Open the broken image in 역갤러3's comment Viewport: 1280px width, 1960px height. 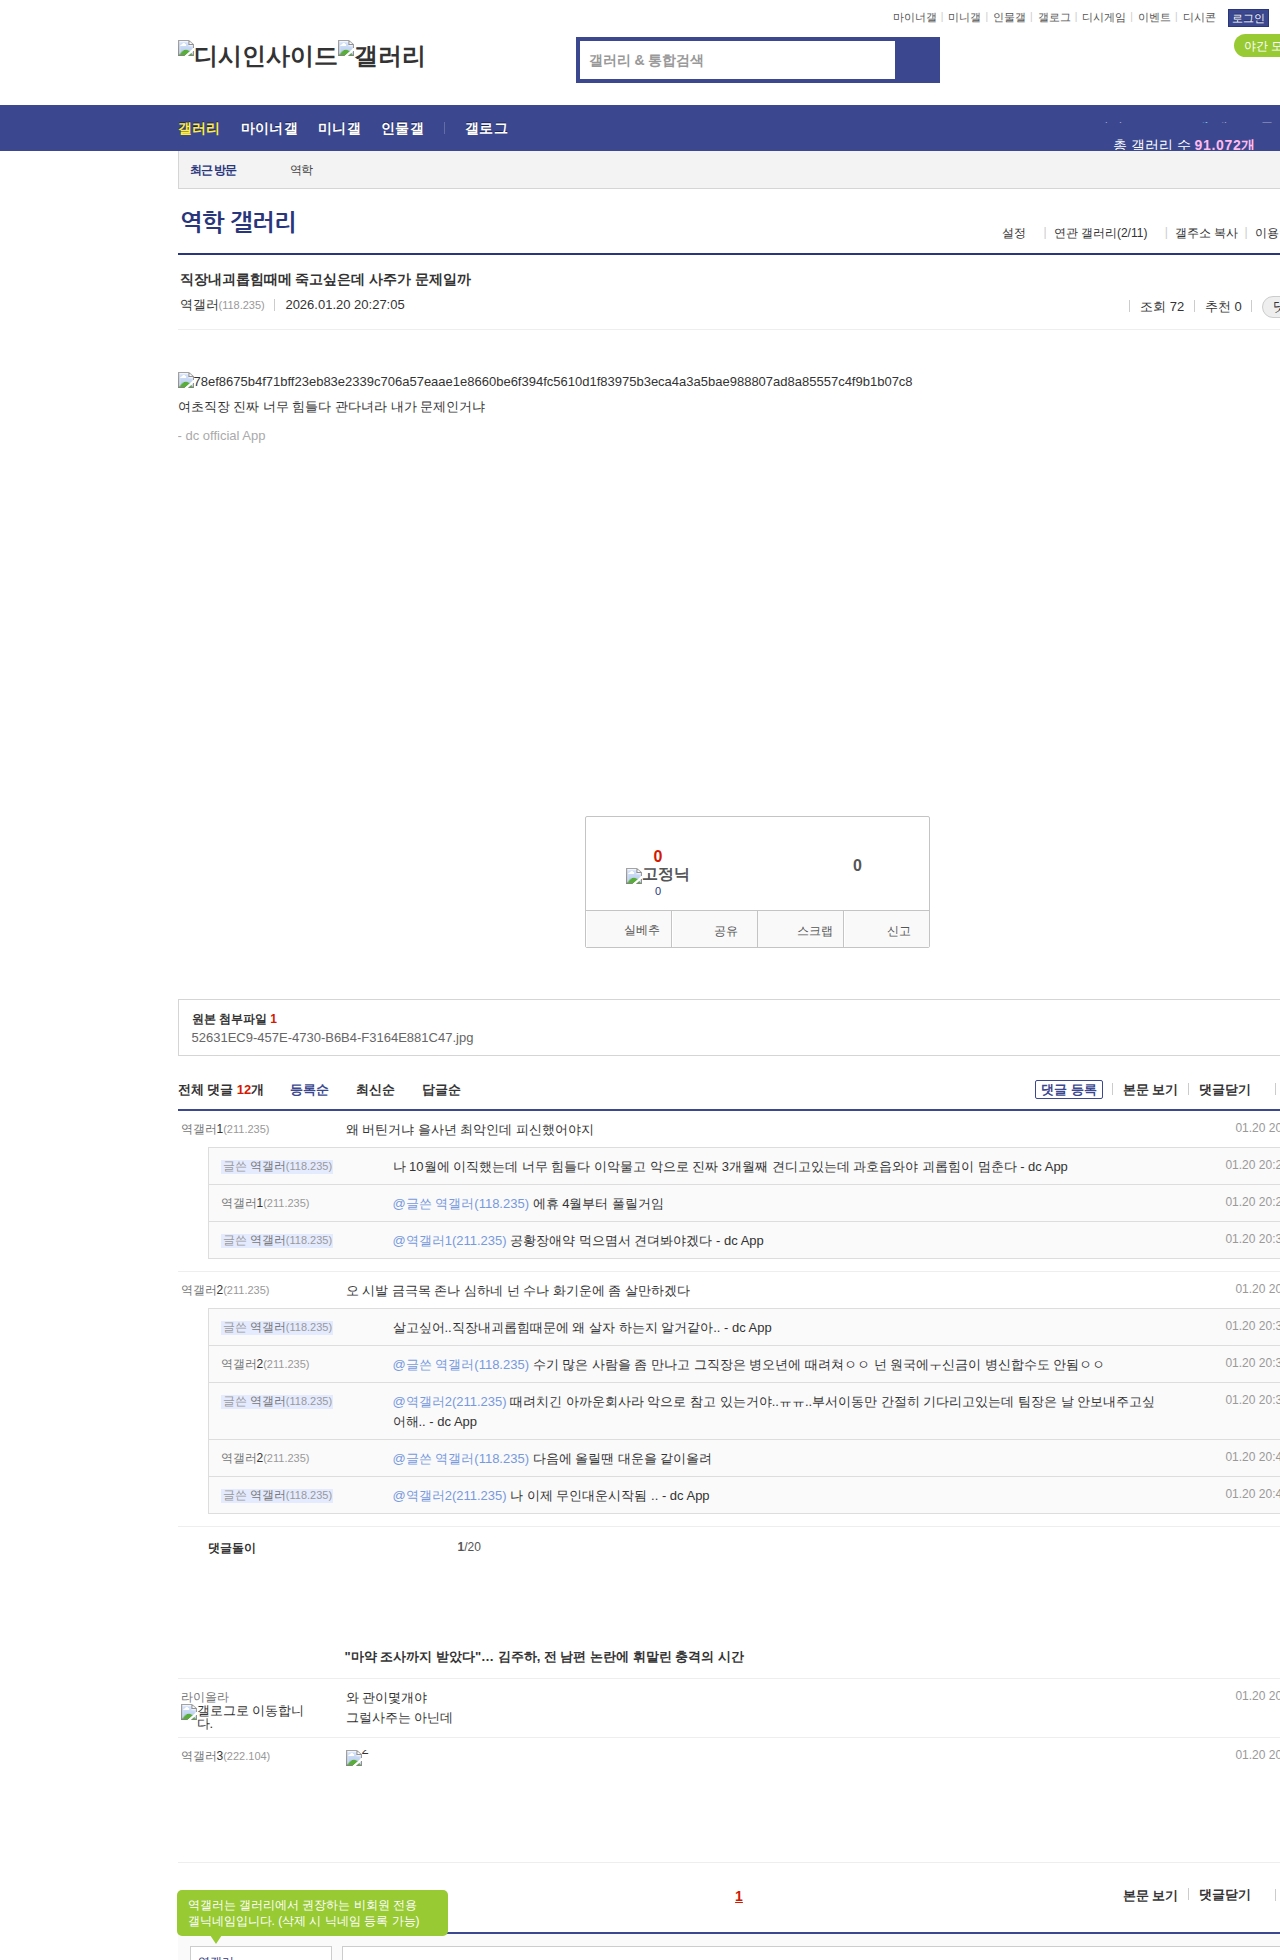[356, 1758]
